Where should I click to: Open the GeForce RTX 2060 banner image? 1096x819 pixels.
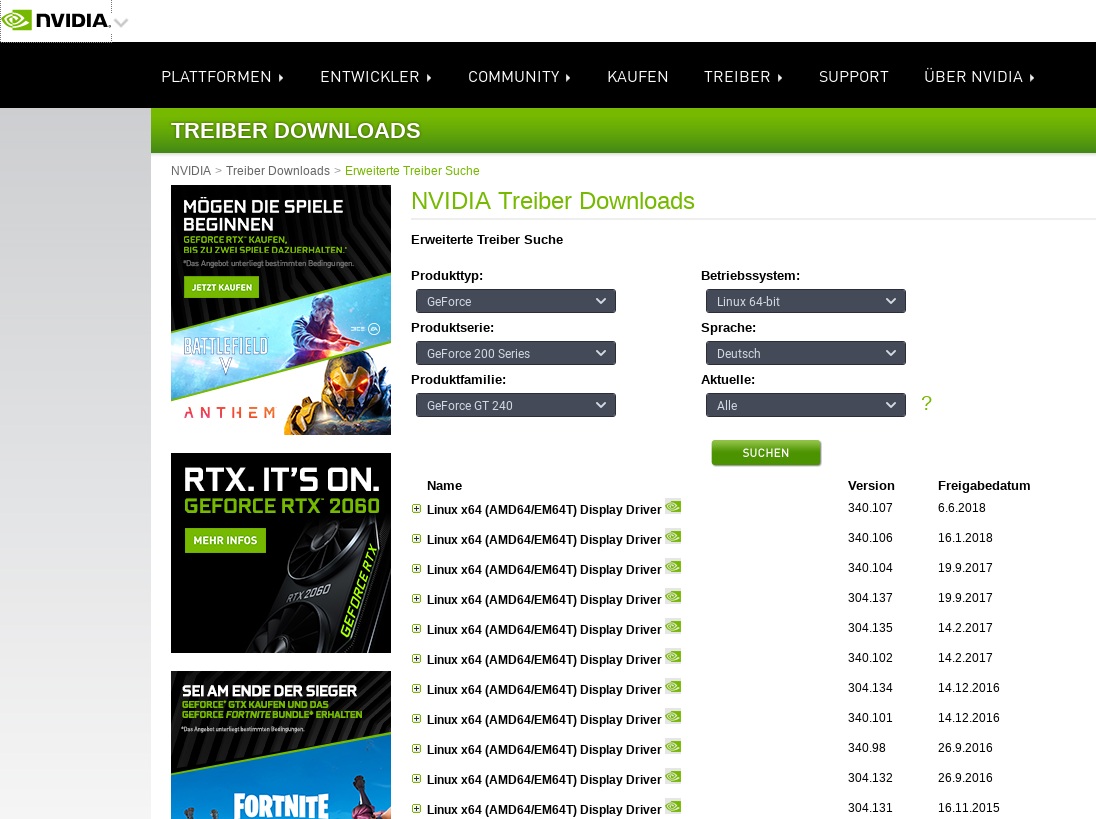[281, 553]
